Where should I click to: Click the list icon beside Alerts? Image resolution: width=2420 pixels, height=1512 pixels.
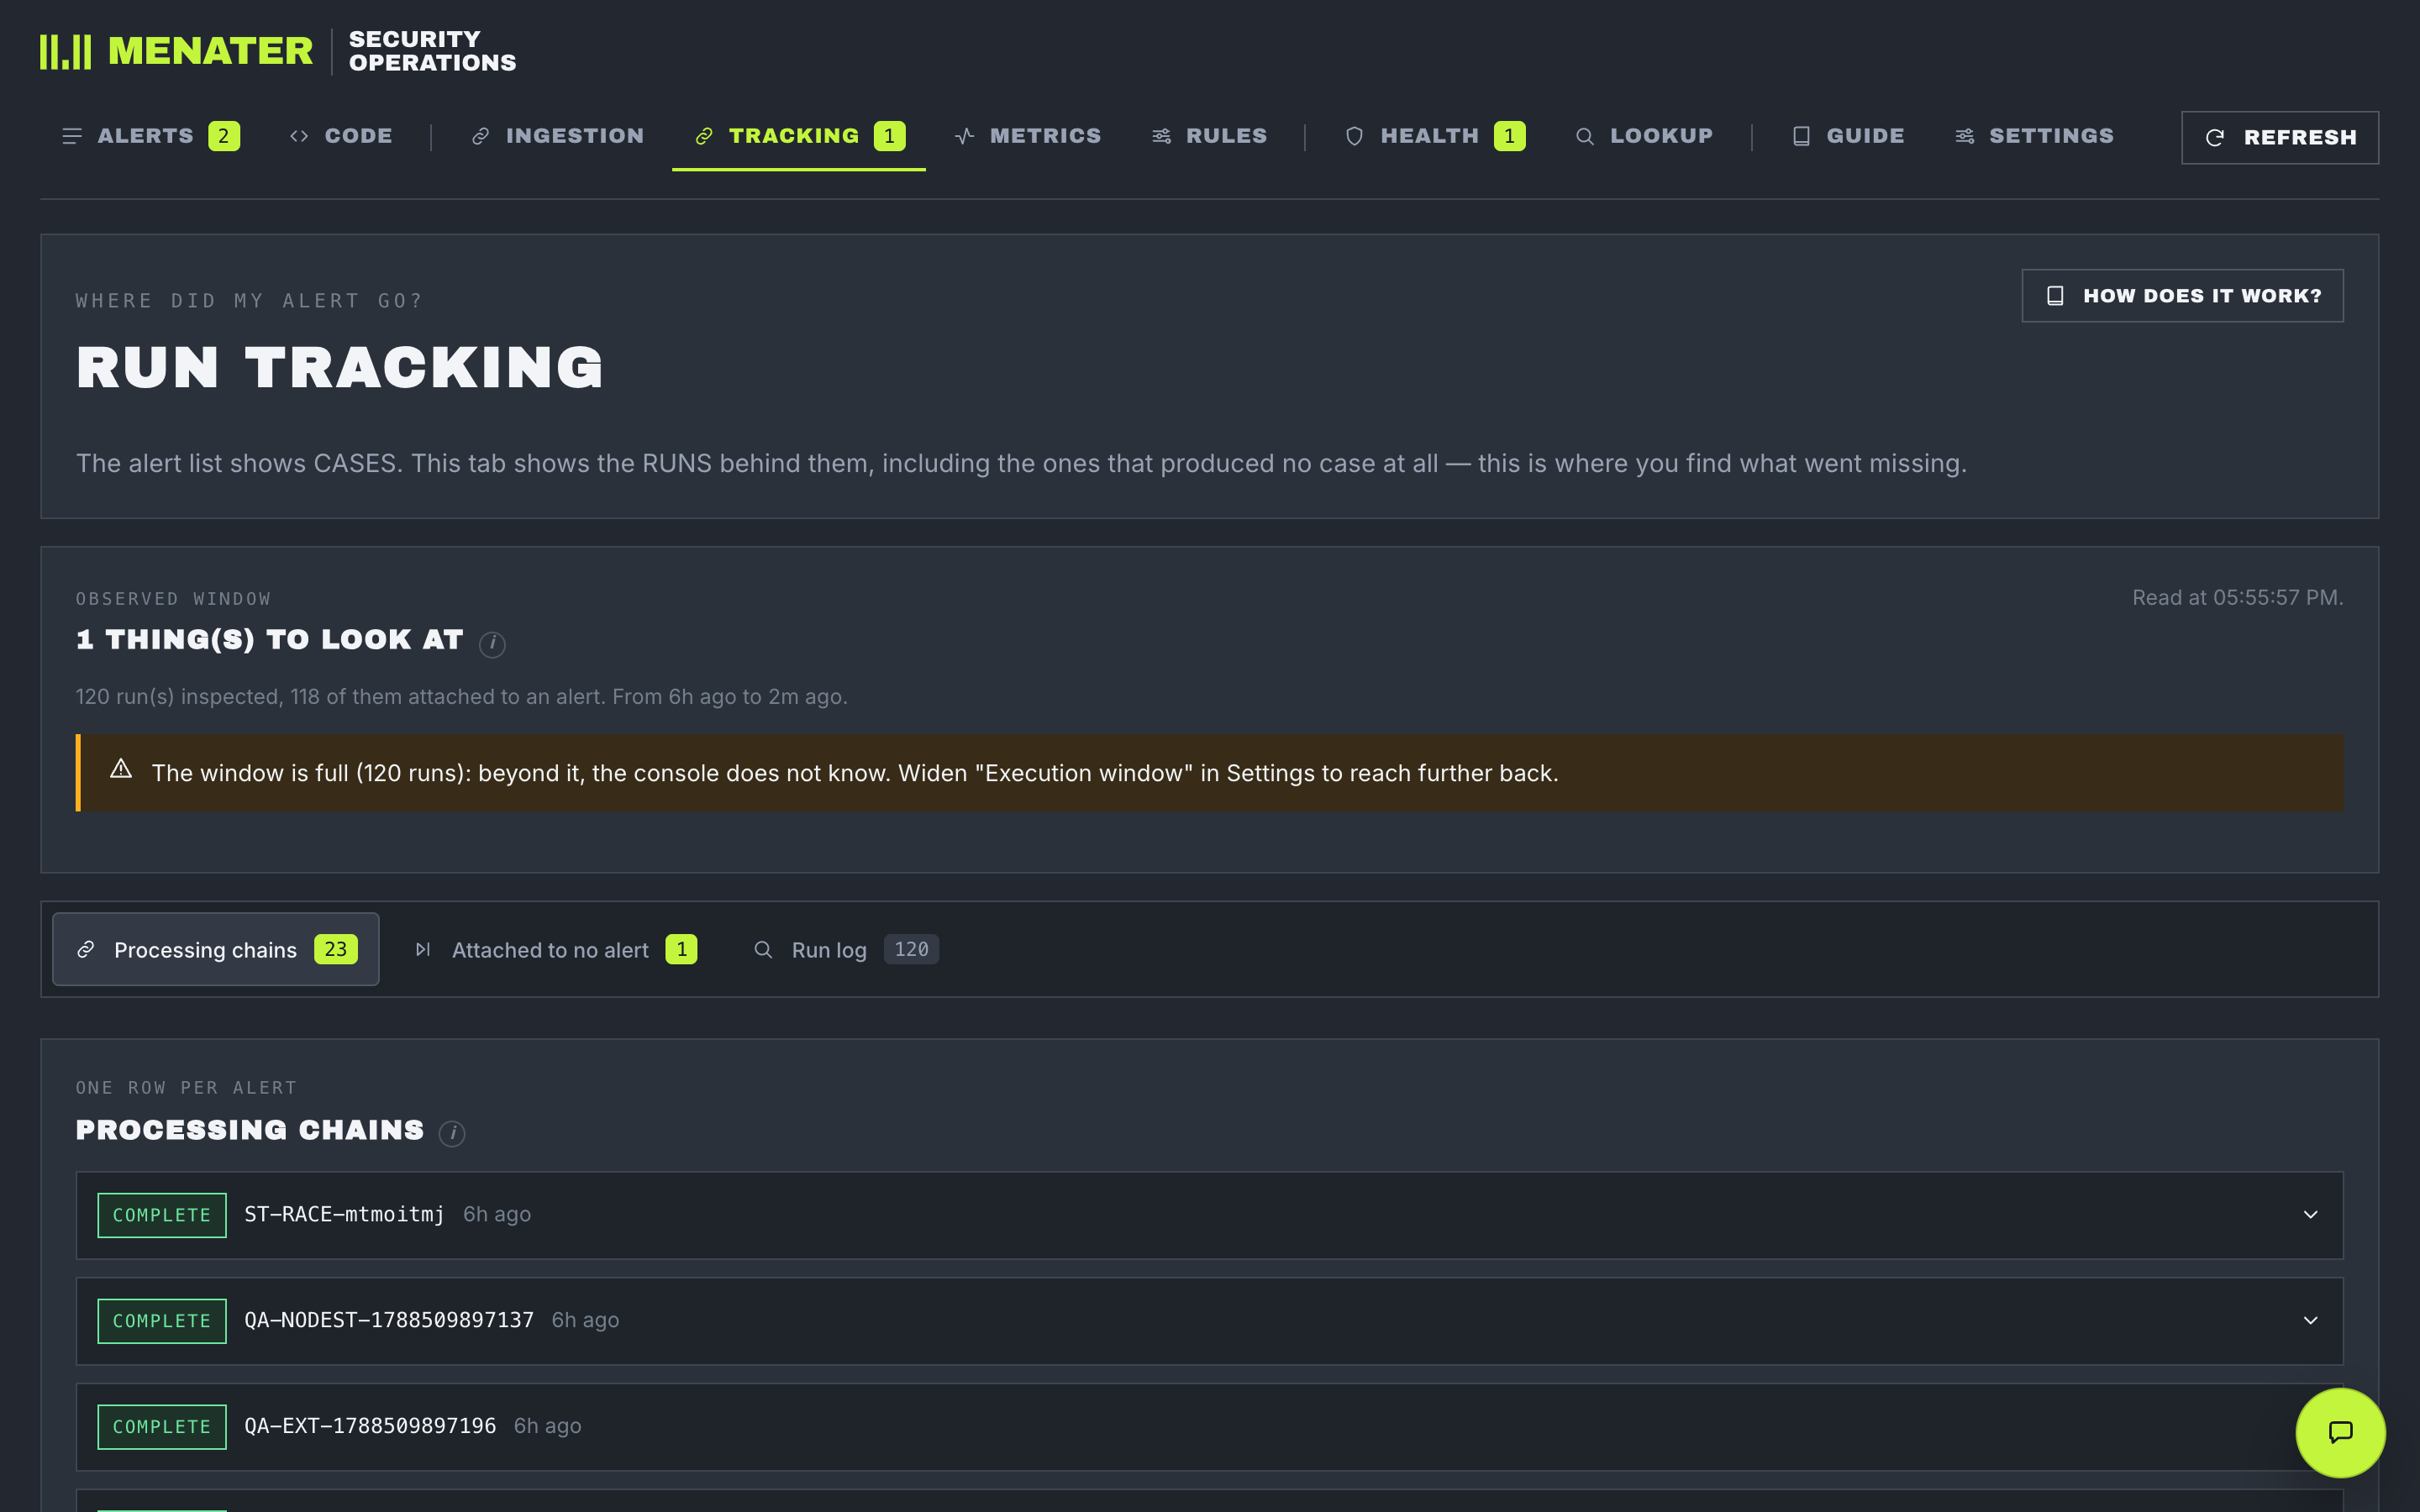pos(72,136)
